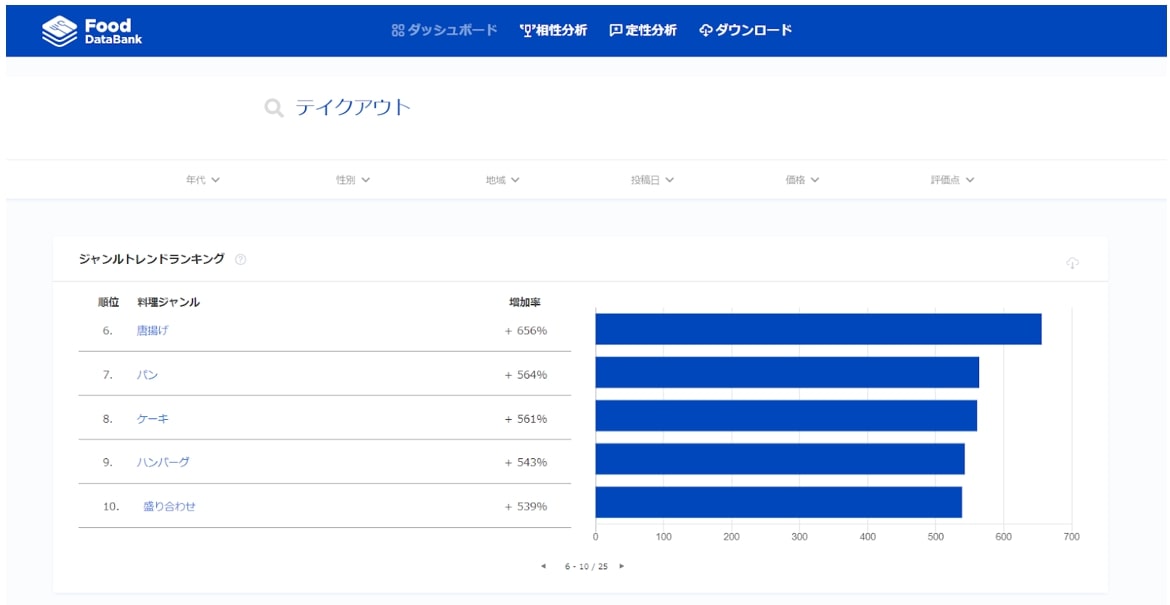Click the search magnifier icon

(x=273, y=108)
